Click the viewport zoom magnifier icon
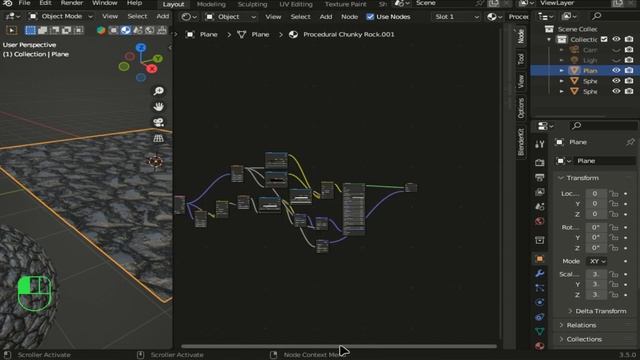640x360 pixels. tap(158, 91)
